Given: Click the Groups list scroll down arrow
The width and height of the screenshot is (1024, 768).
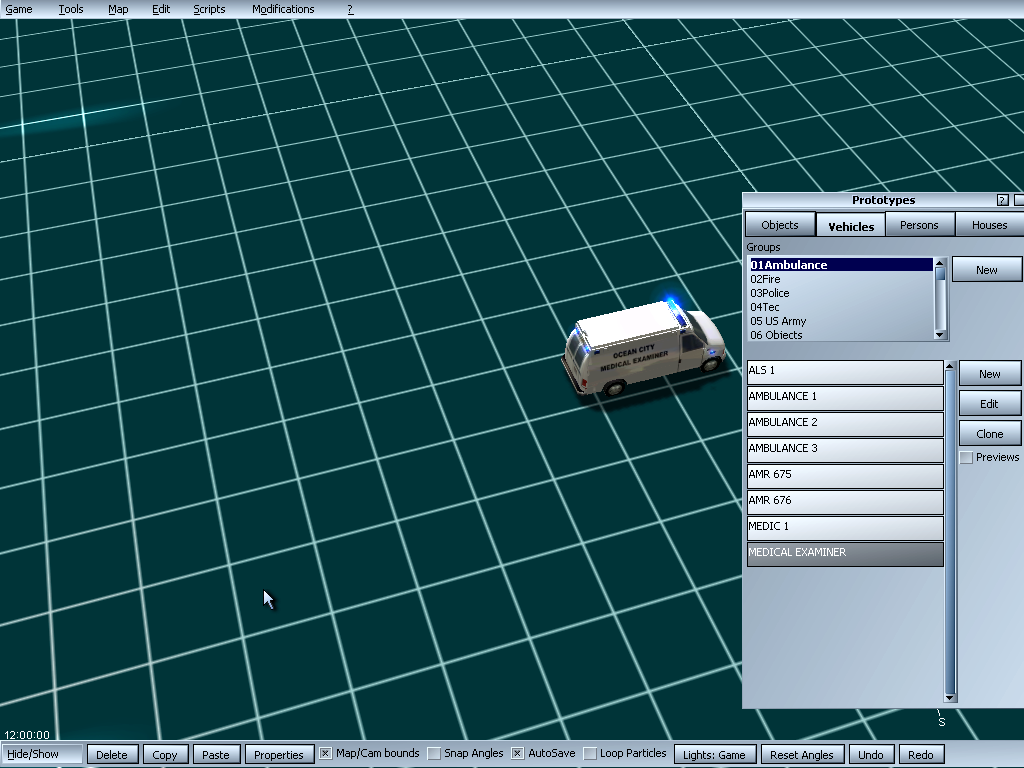Looking at the screenshot, I should [x=940, y=335].
